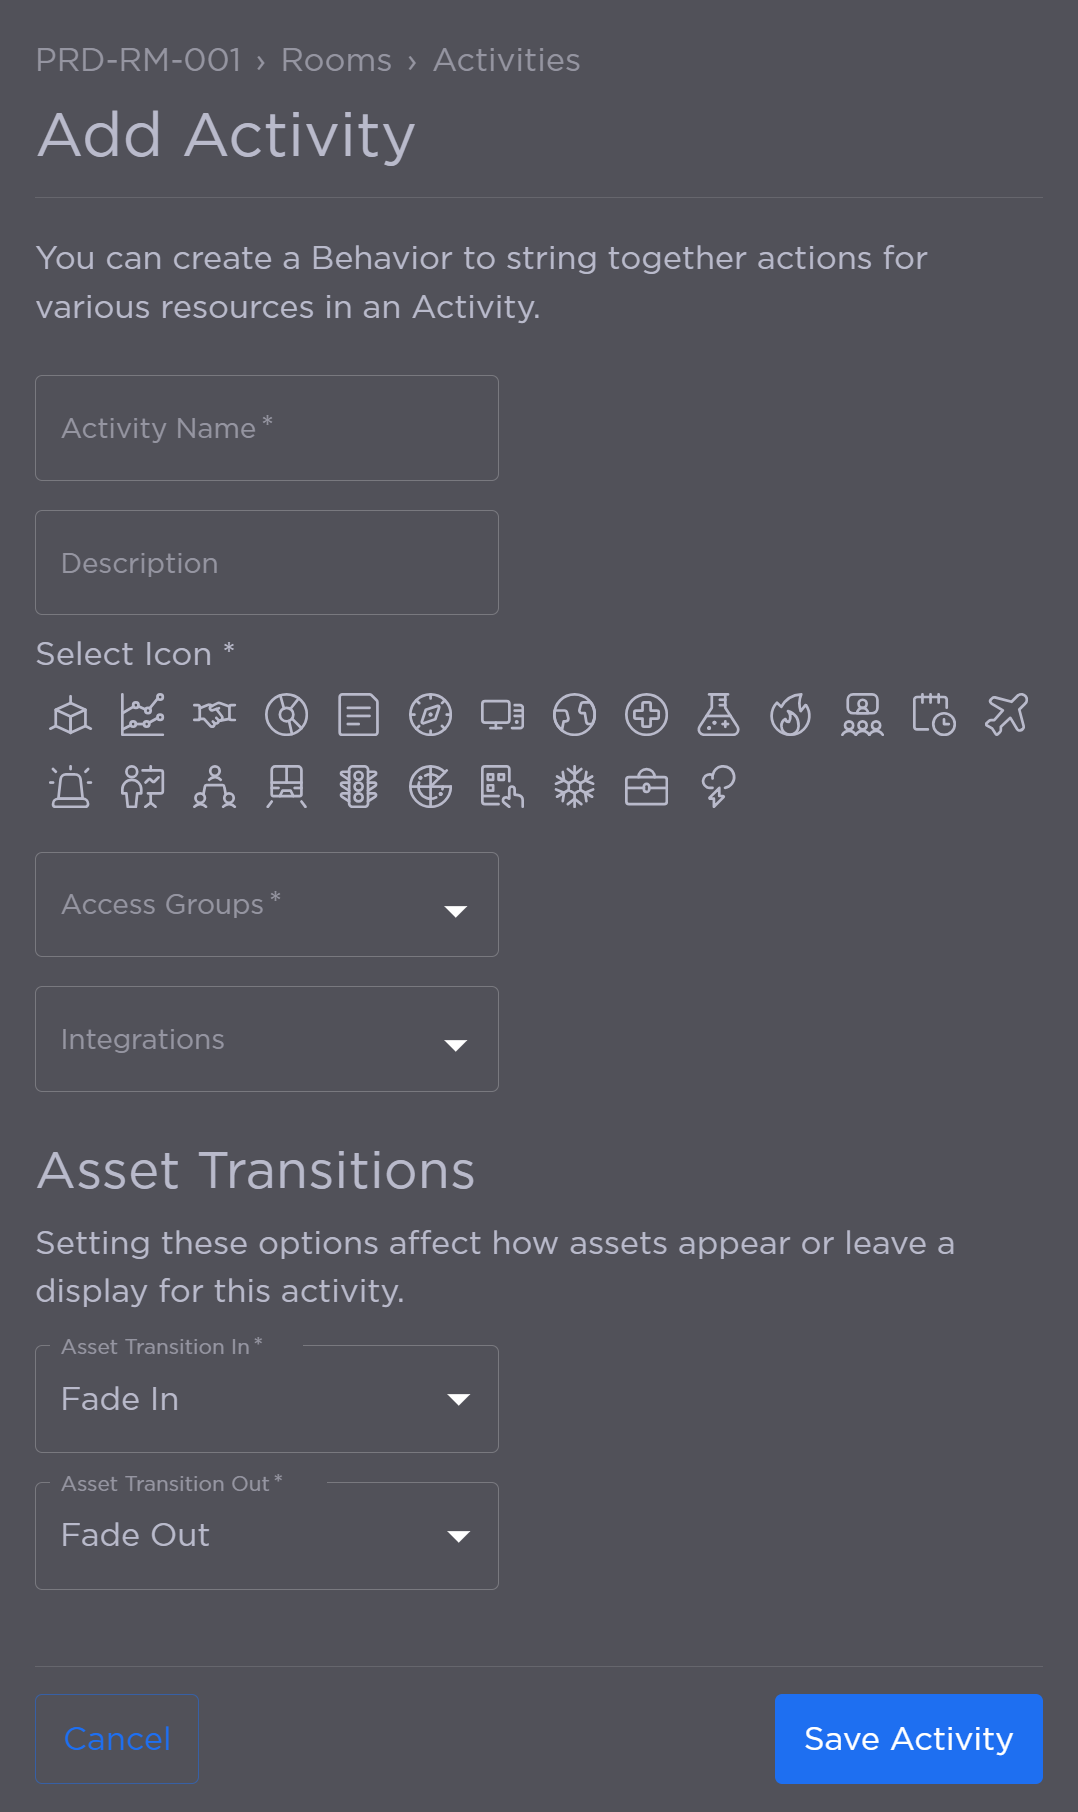Choose the airplane icon
The height and width of the screenshot is (1812, 1078).
click(1007, 715)
